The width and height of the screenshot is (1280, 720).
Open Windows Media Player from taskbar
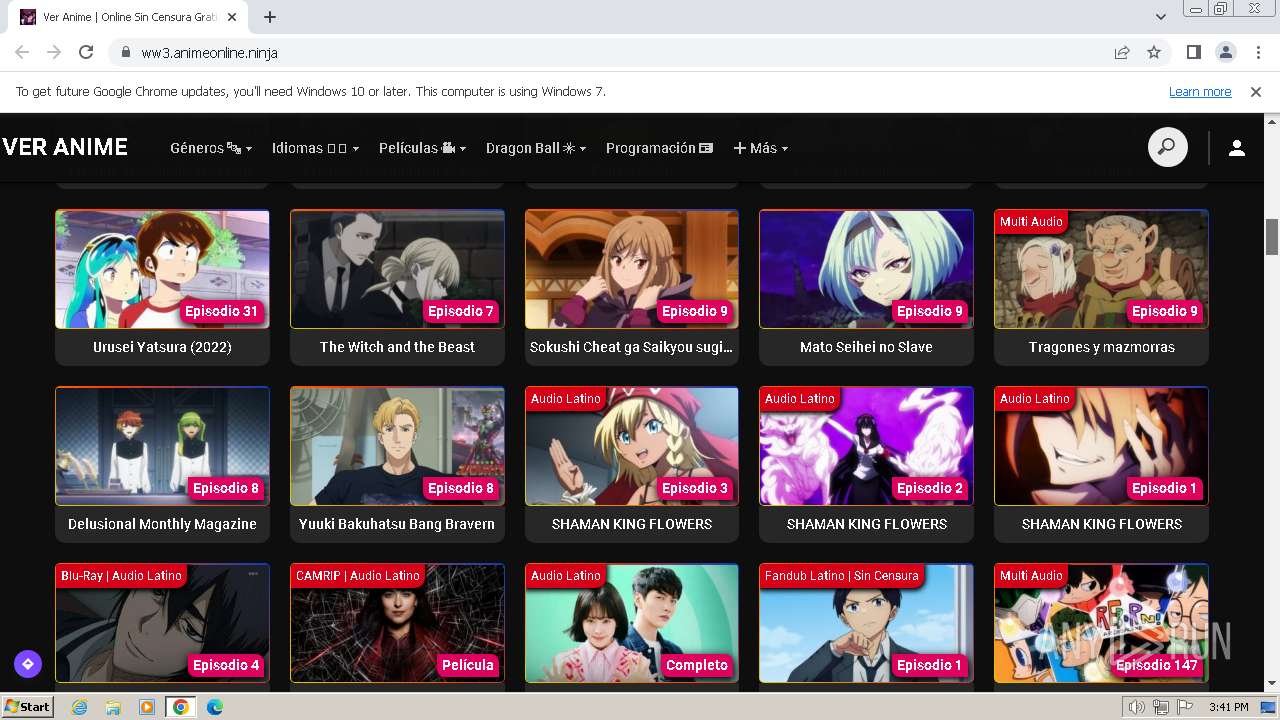[x=147, y=707]
